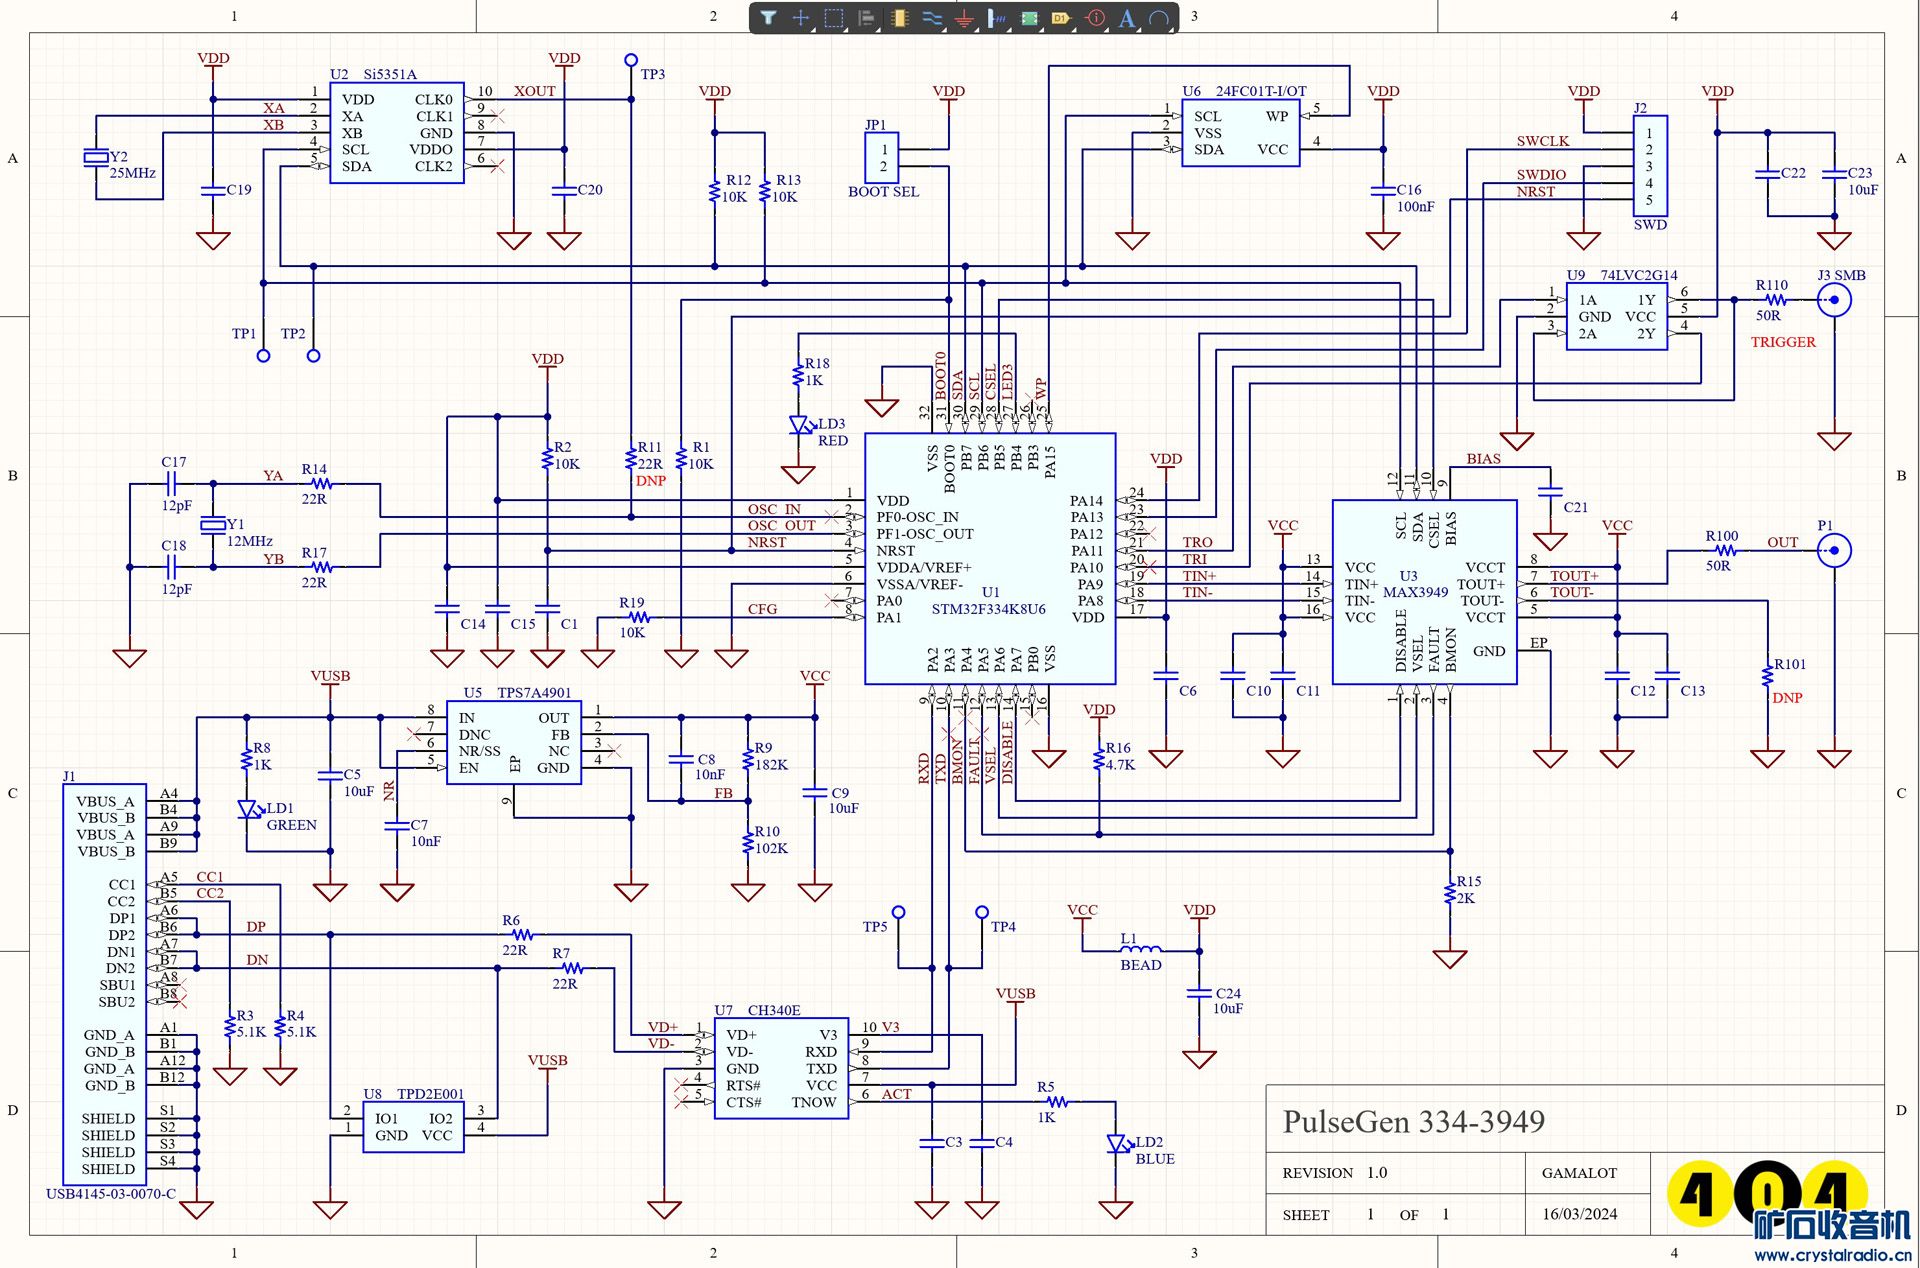Select the D1 port placement tool
This screenshot has height=1268, width=1920.
[1061, 18]
